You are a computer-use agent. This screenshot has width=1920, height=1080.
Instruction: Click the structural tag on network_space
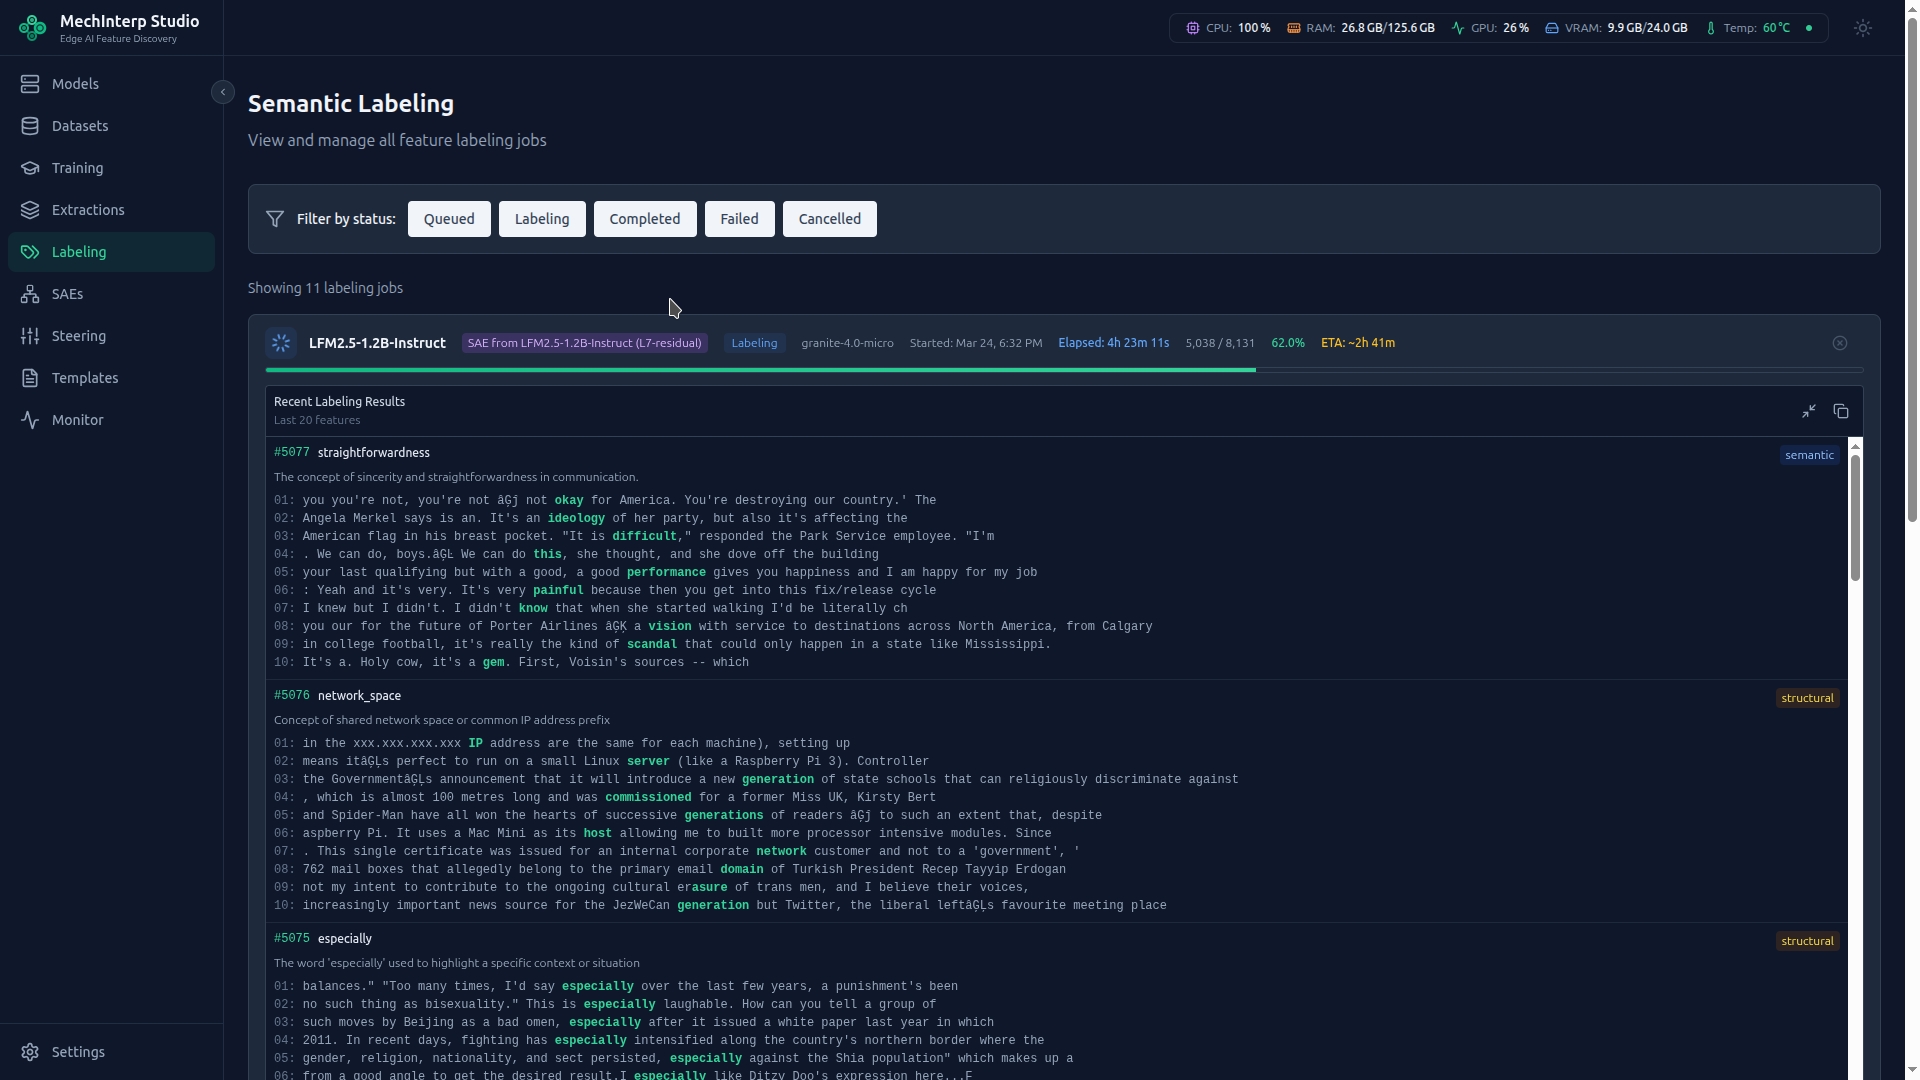click(x=1807, y=698)
